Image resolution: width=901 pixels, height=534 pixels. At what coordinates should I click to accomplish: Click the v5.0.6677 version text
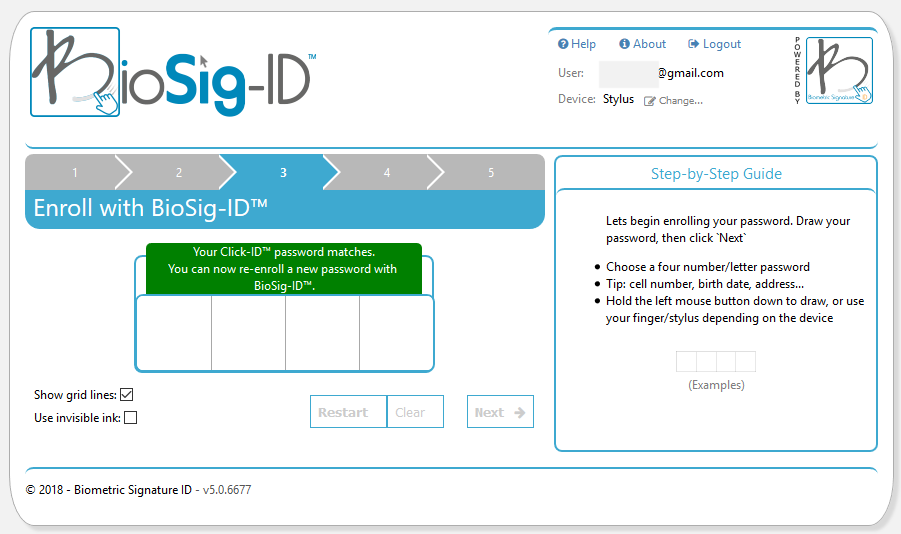[x=227, y=490]
